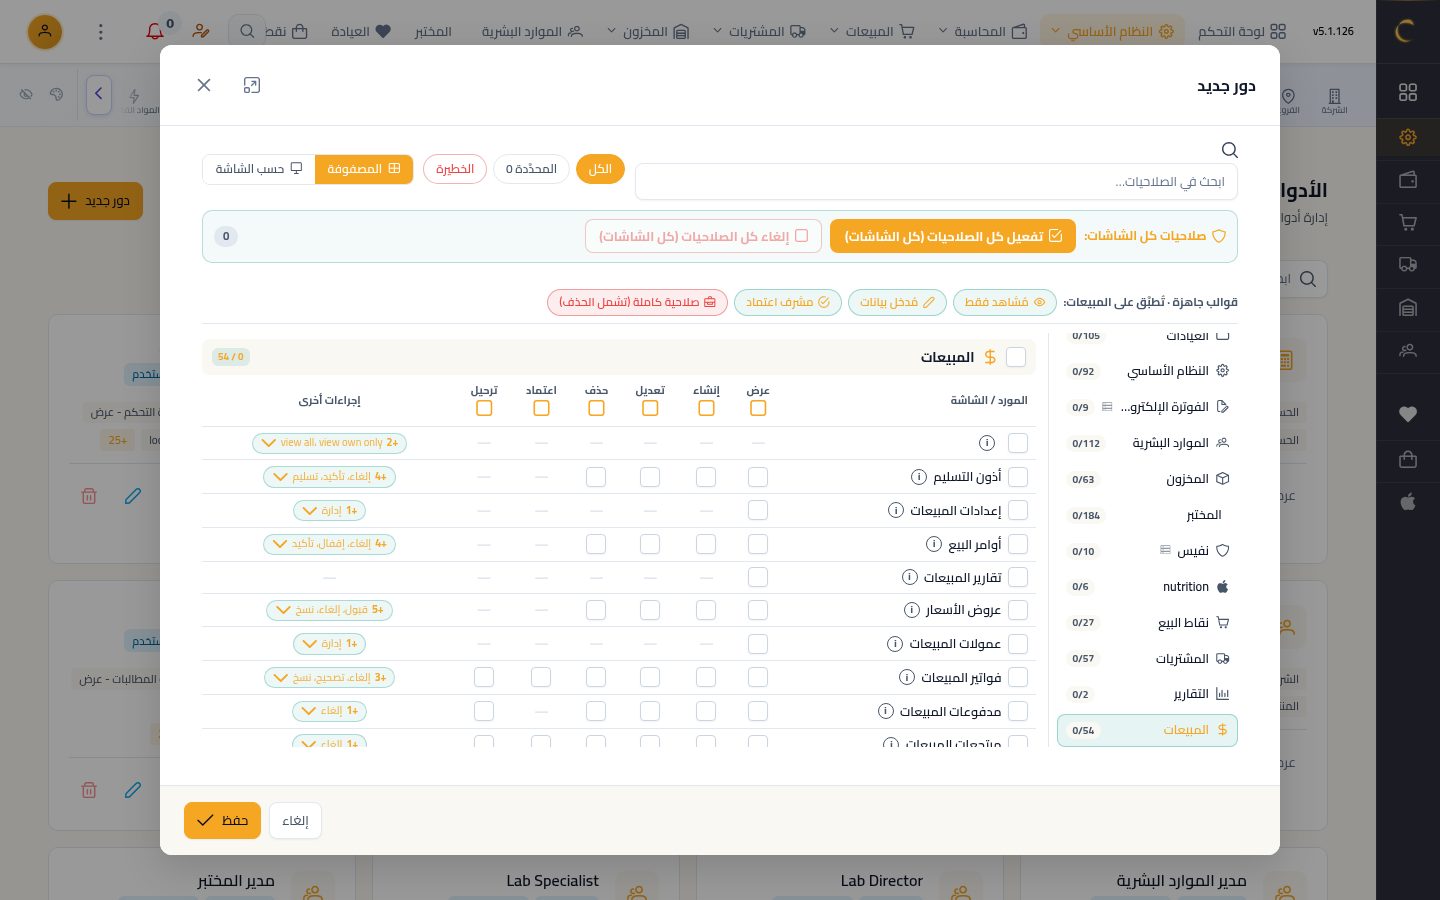Viewport: 1440px width, 900px height.
Task: Expand other actions for فواتير المبيعات
Action: coord(329,677)
